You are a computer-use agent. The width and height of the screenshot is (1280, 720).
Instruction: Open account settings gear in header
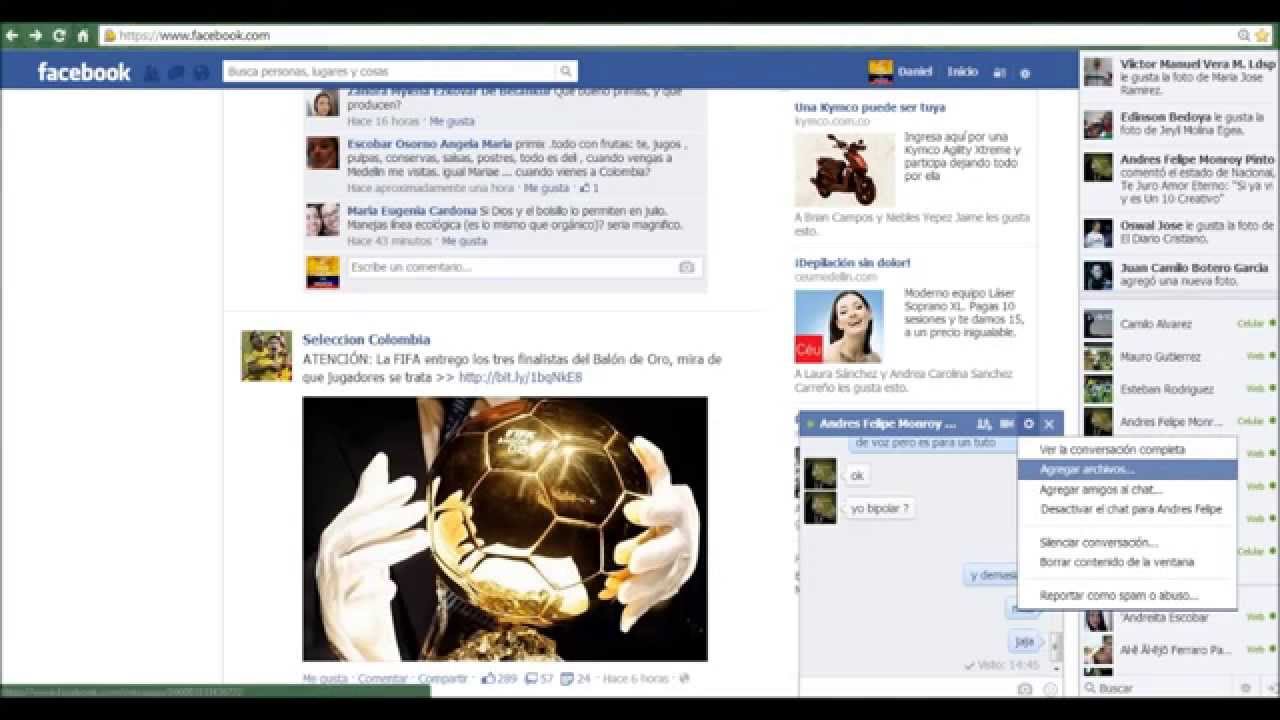[x=1024, y=72]
